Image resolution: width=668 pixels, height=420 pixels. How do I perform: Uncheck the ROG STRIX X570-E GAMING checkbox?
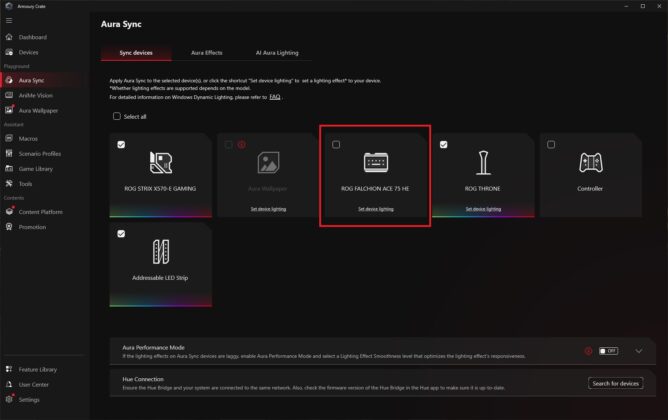(121, 145)
